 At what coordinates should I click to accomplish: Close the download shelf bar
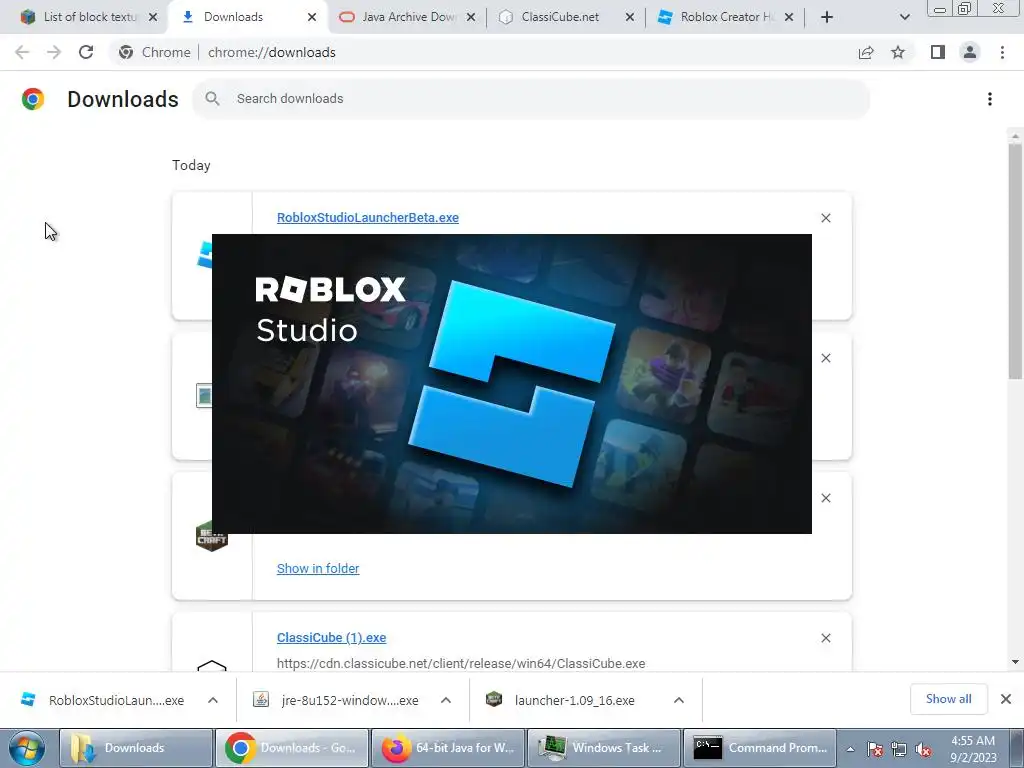pos(1006,699)
